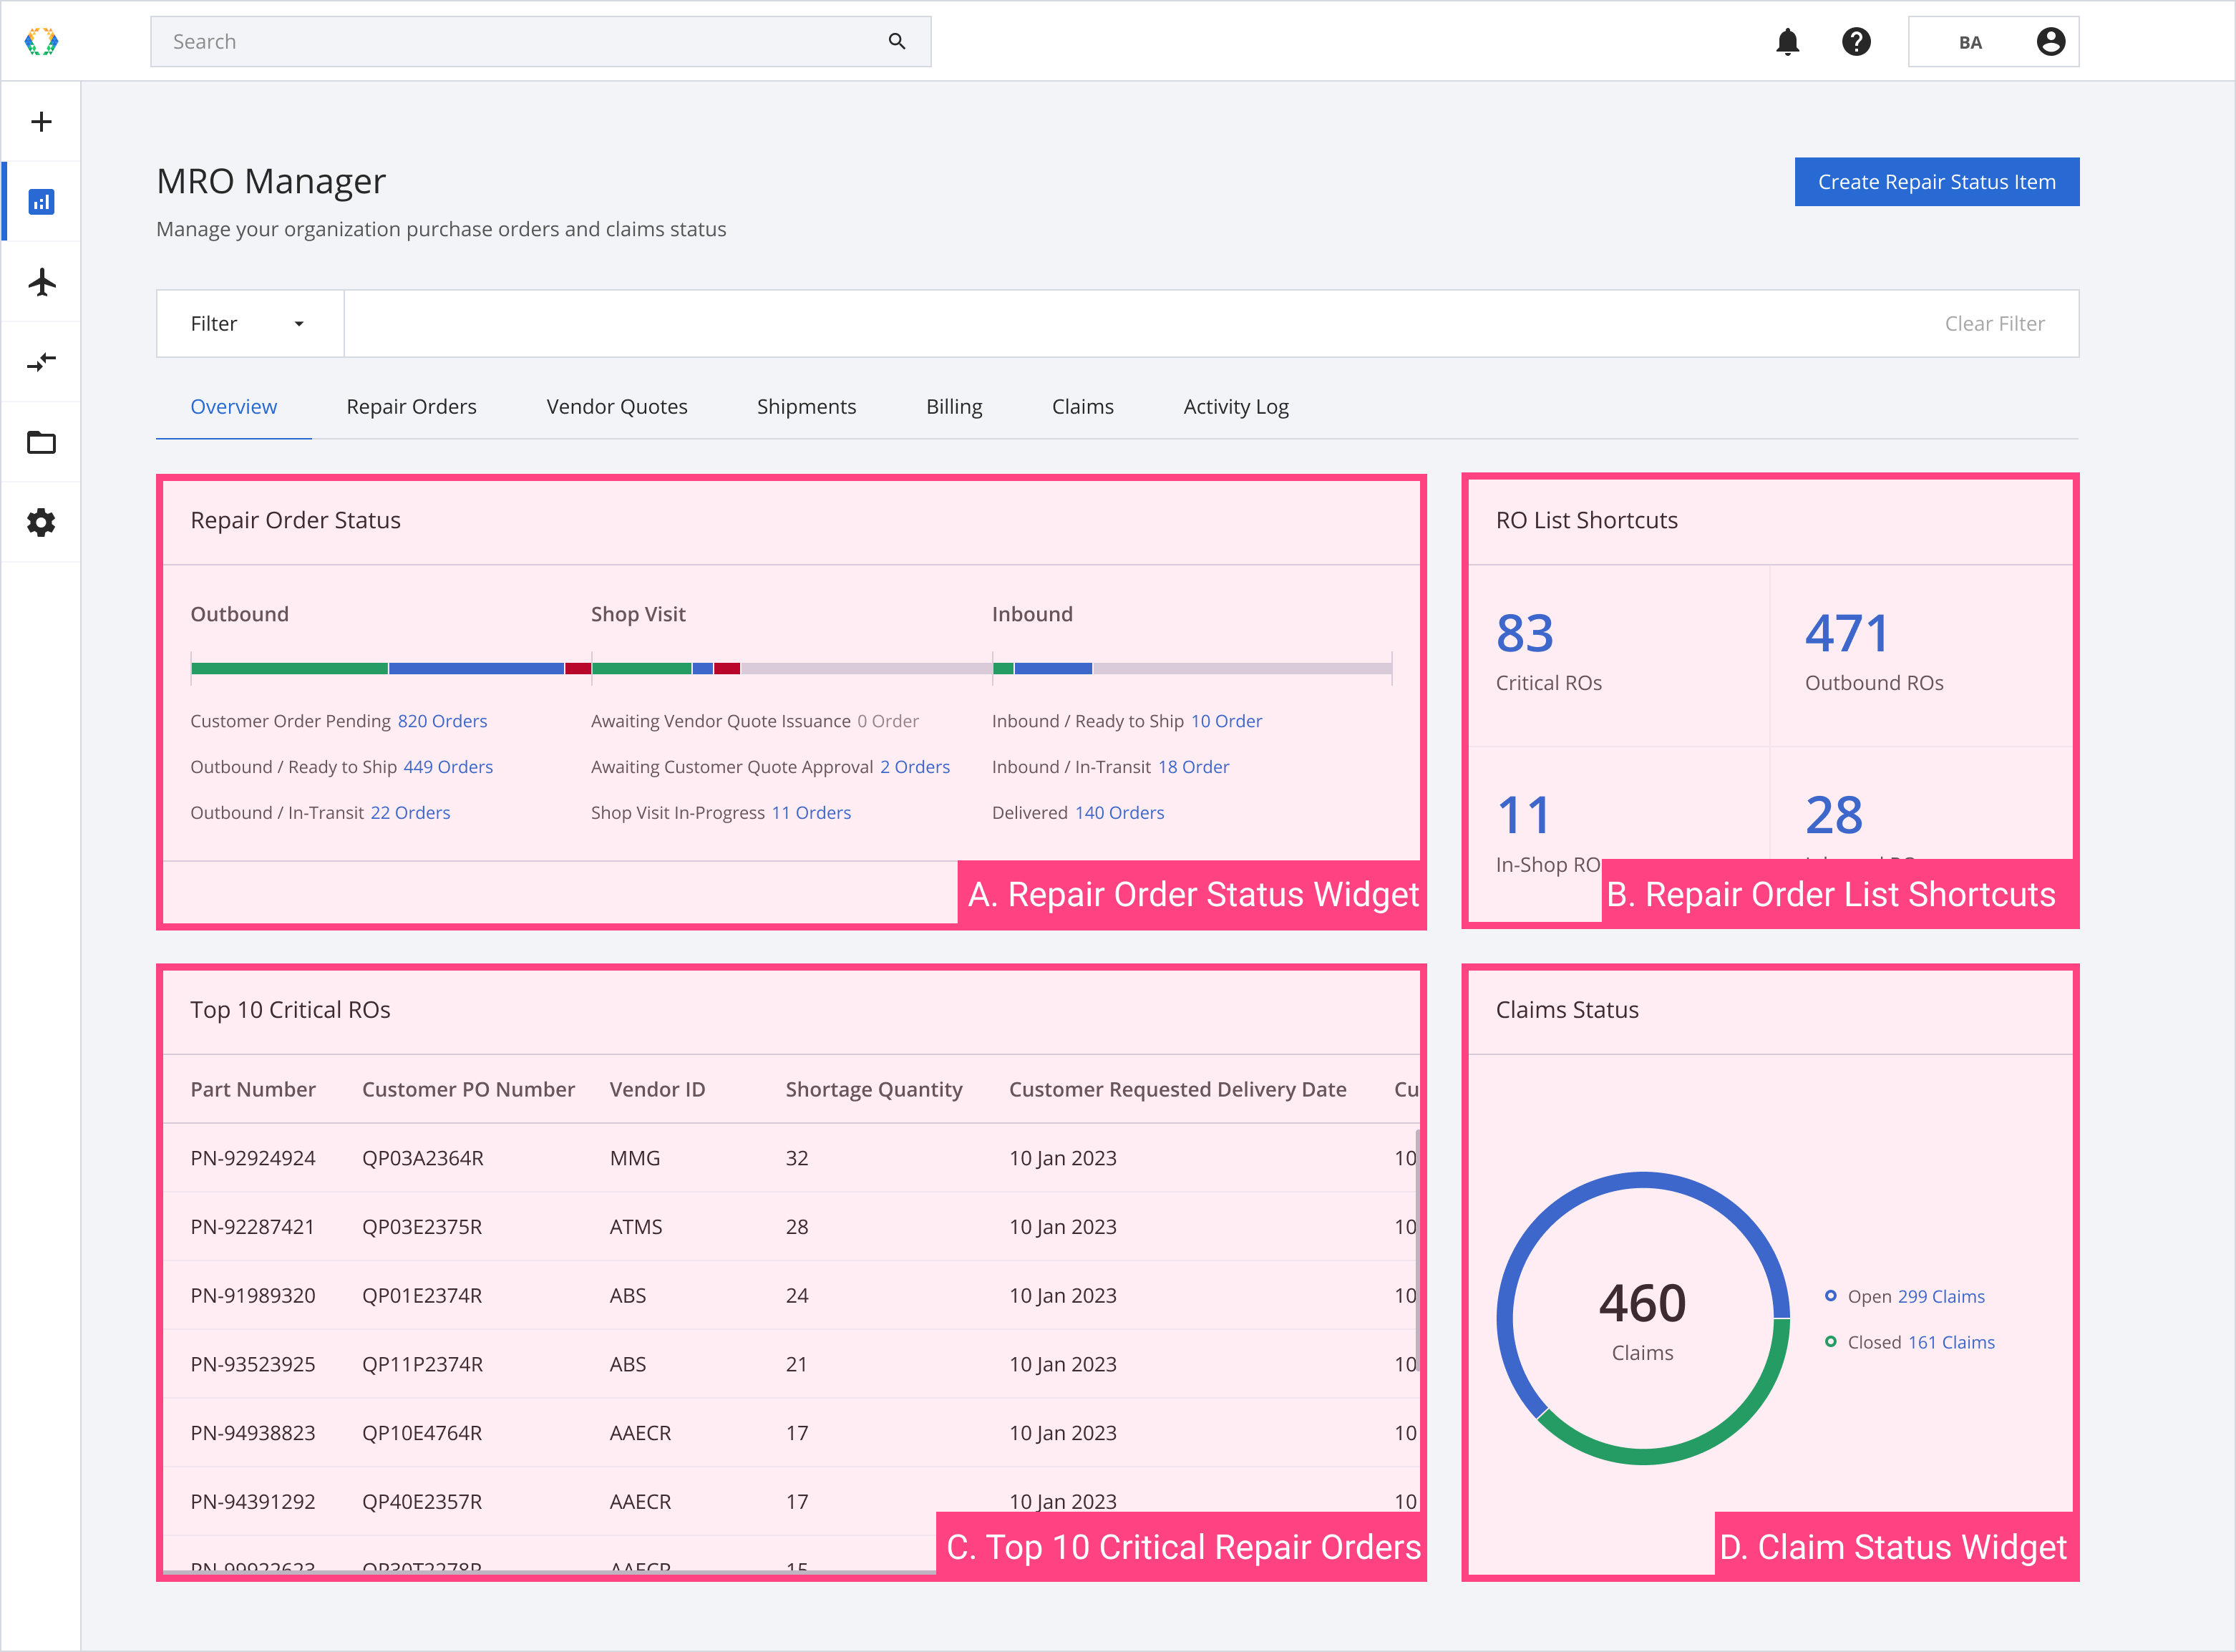
Task: Click the blue segment of Inbound bar
Action: coord(1053,668)
